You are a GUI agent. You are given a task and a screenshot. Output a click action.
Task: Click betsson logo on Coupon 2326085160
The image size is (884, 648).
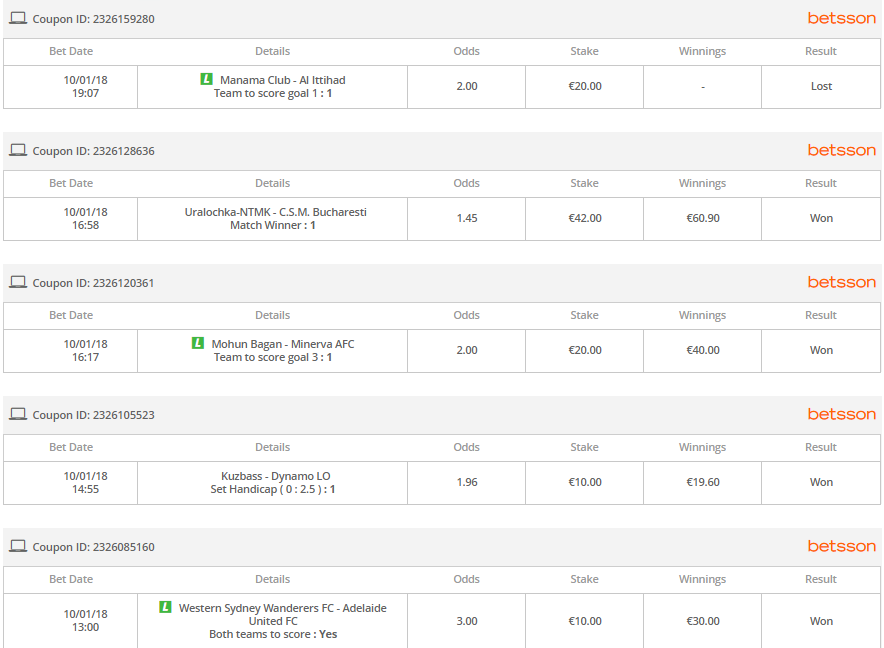pyautogui.click(x=842, y=546)
